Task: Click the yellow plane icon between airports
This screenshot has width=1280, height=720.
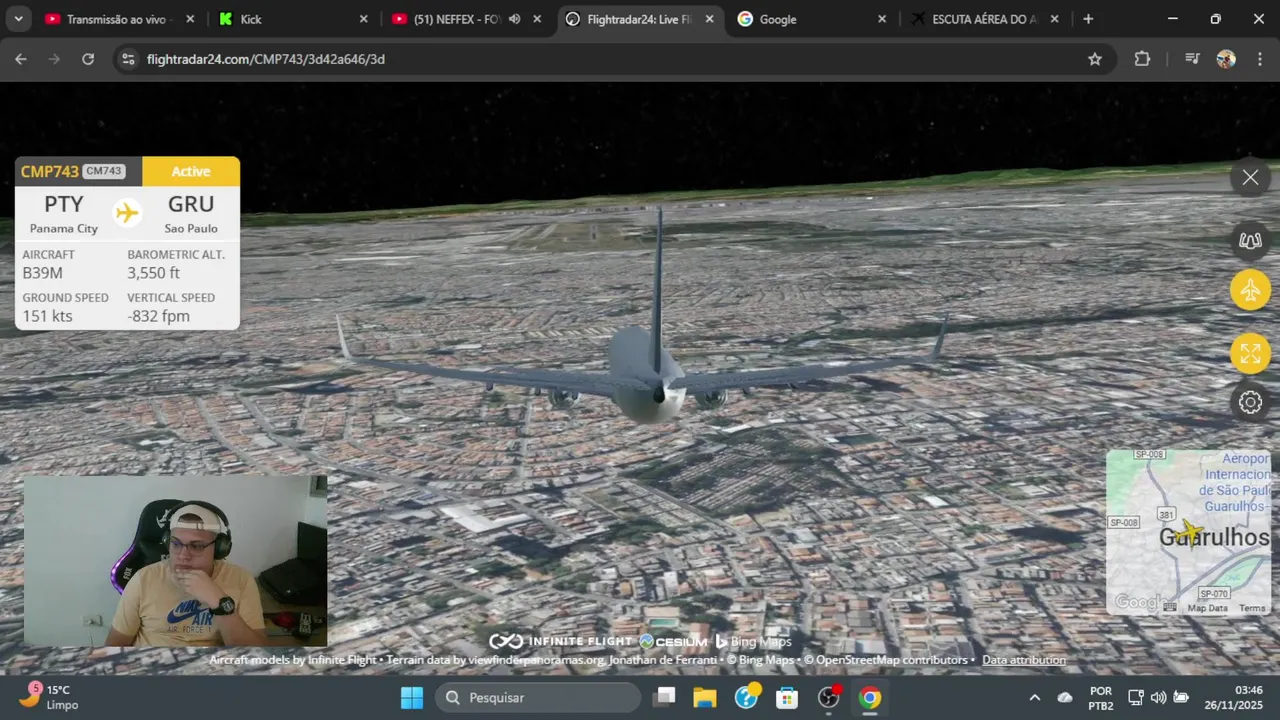Action: pyautogui.click(x=127, y=212)
